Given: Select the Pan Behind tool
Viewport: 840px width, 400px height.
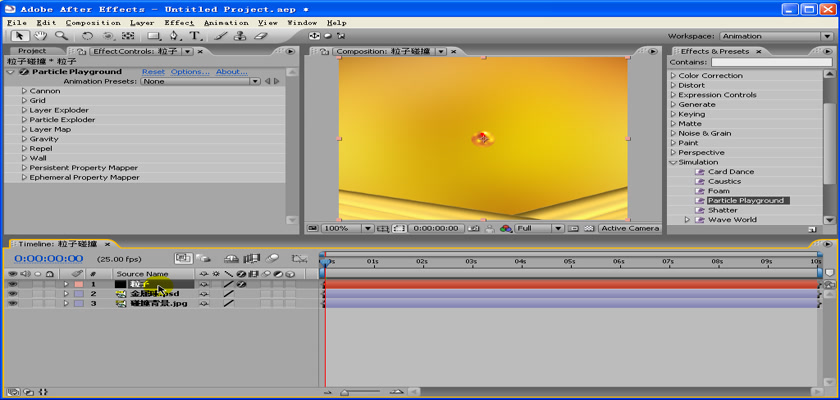Looking at the screenshot, I should click(128, 36).
